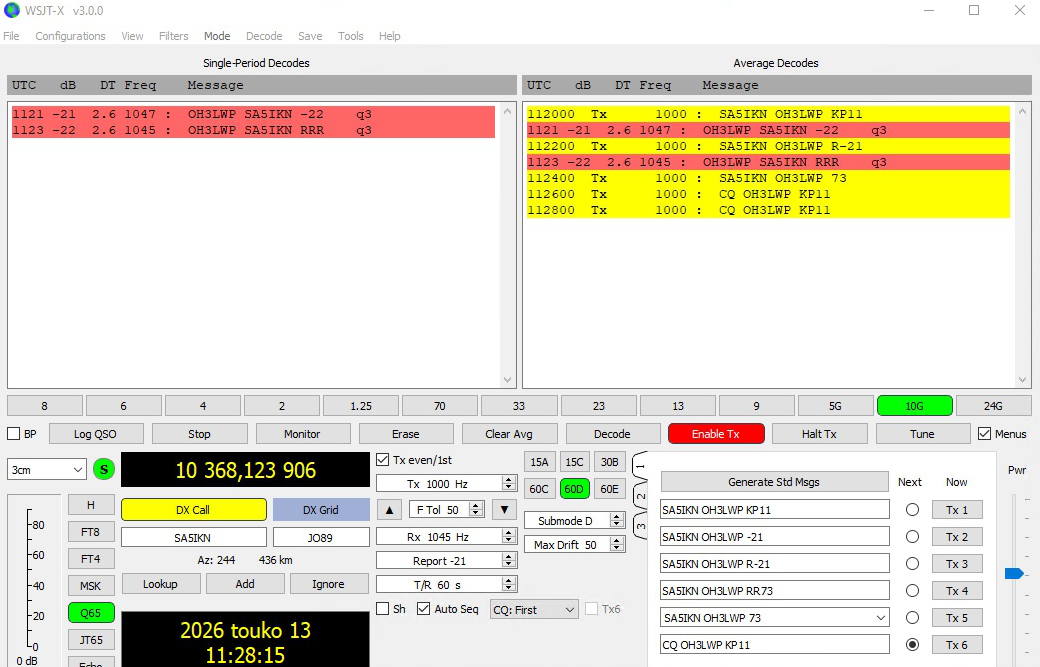
Task: Adjust the Max Drift 50 spinner
Action: coord(616,544)
